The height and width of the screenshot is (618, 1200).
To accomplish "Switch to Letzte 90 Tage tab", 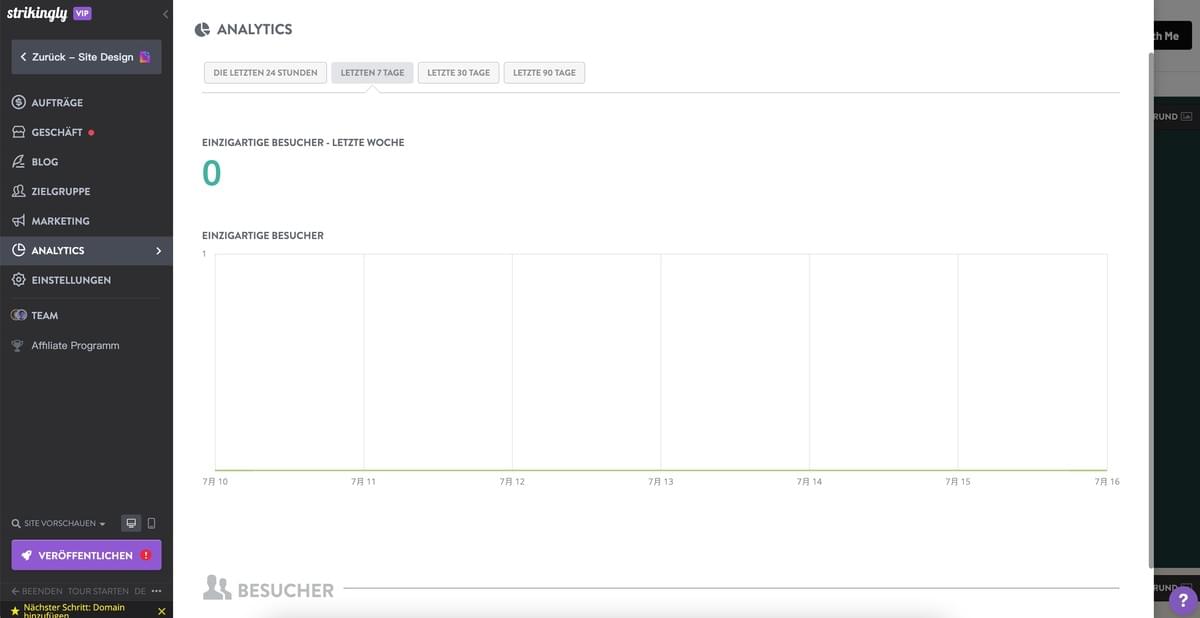I will click(544, 73).
